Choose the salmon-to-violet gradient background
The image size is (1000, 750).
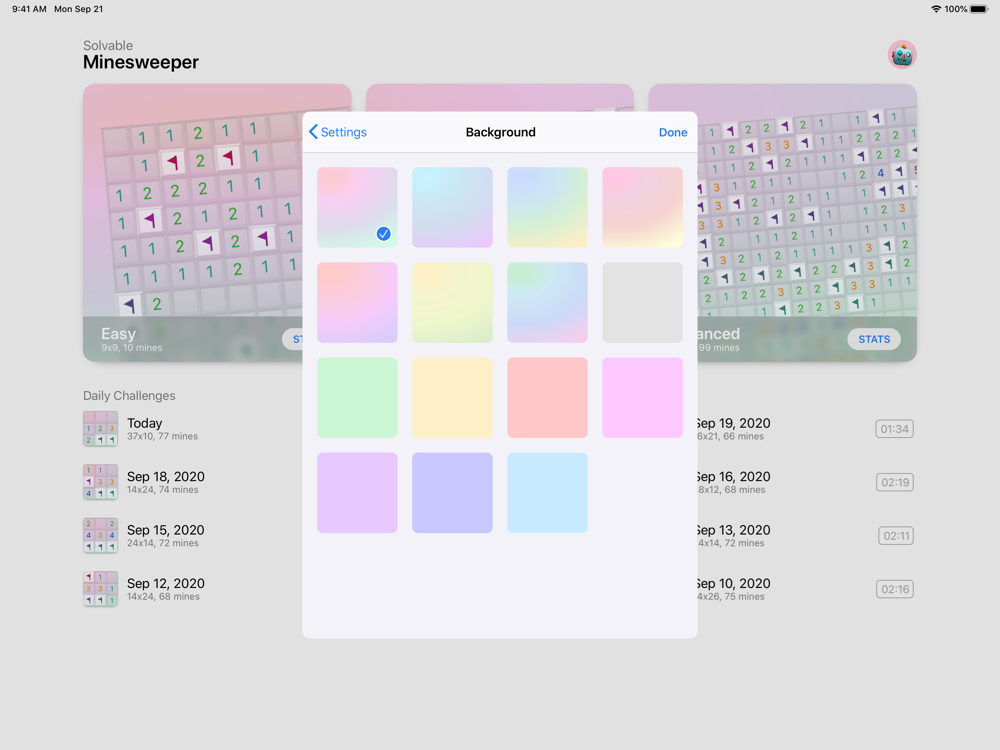[357, 302]
